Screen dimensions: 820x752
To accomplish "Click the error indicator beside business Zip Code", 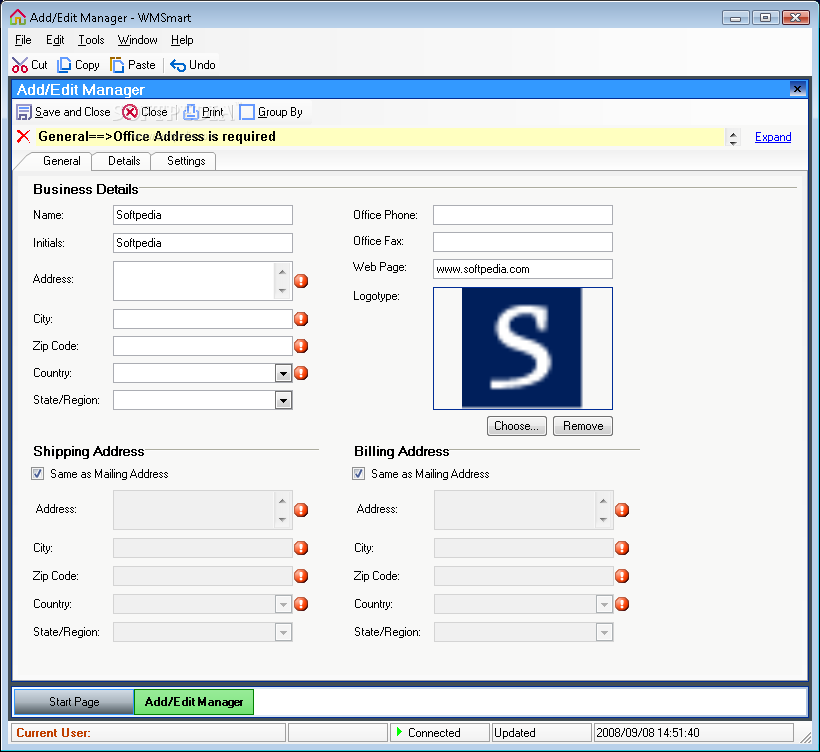I will [301, 346].
